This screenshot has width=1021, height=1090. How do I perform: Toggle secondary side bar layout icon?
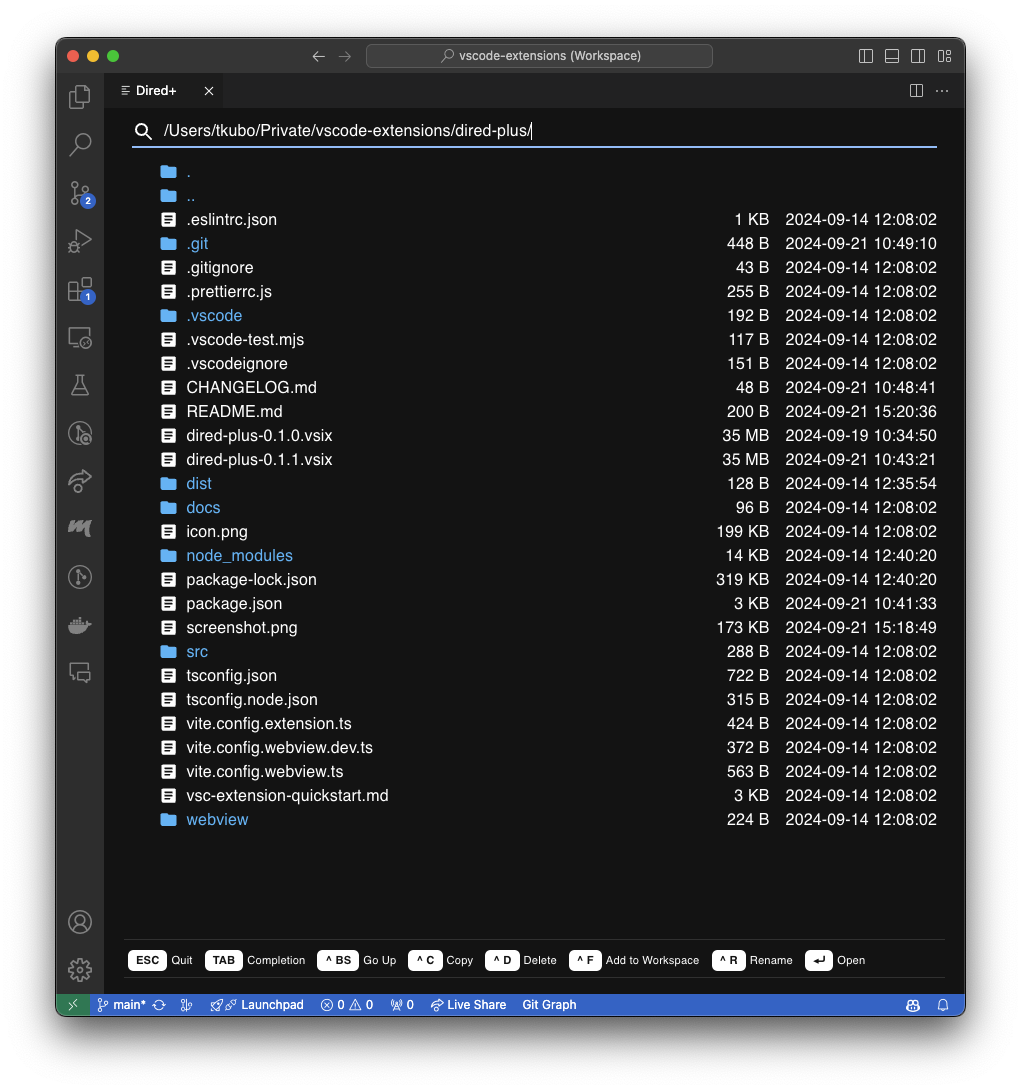[917, 56]
